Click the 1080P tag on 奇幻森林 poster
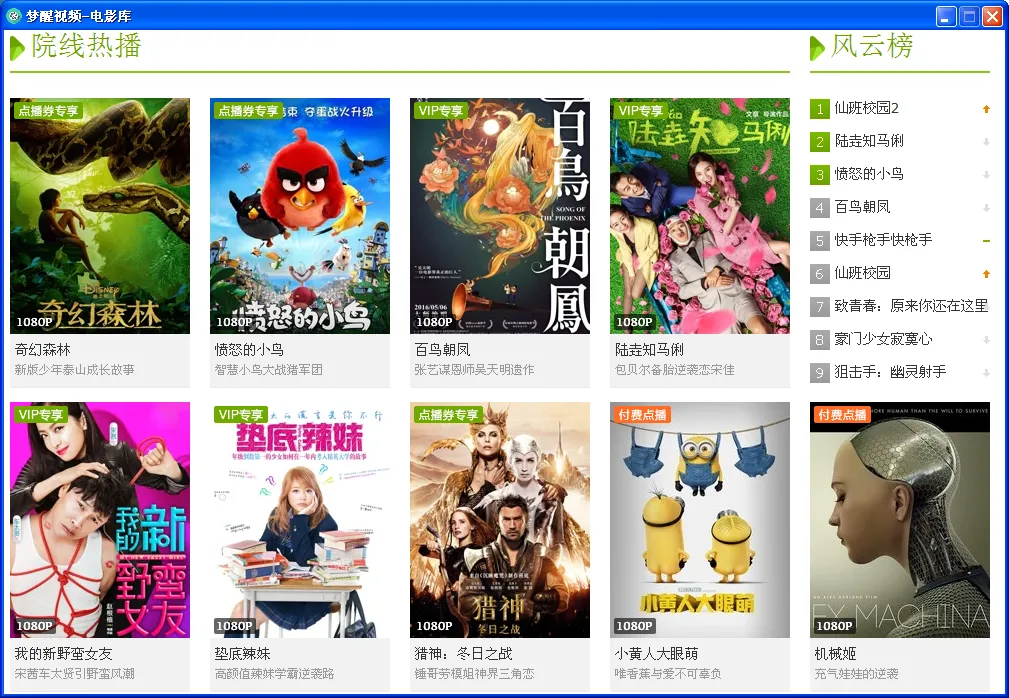This screenshot has width=1009, height=698. click(34, 322)
